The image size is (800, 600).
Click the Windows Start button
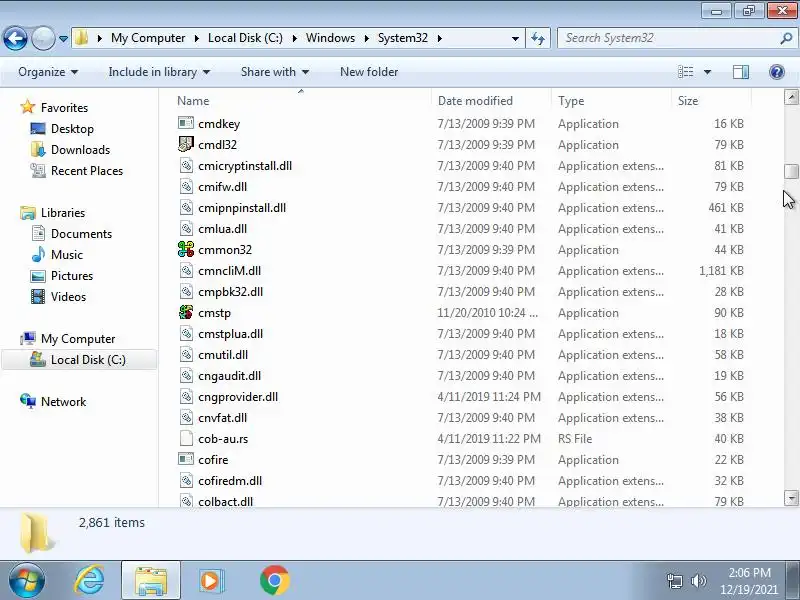click(x=27, y=580)
